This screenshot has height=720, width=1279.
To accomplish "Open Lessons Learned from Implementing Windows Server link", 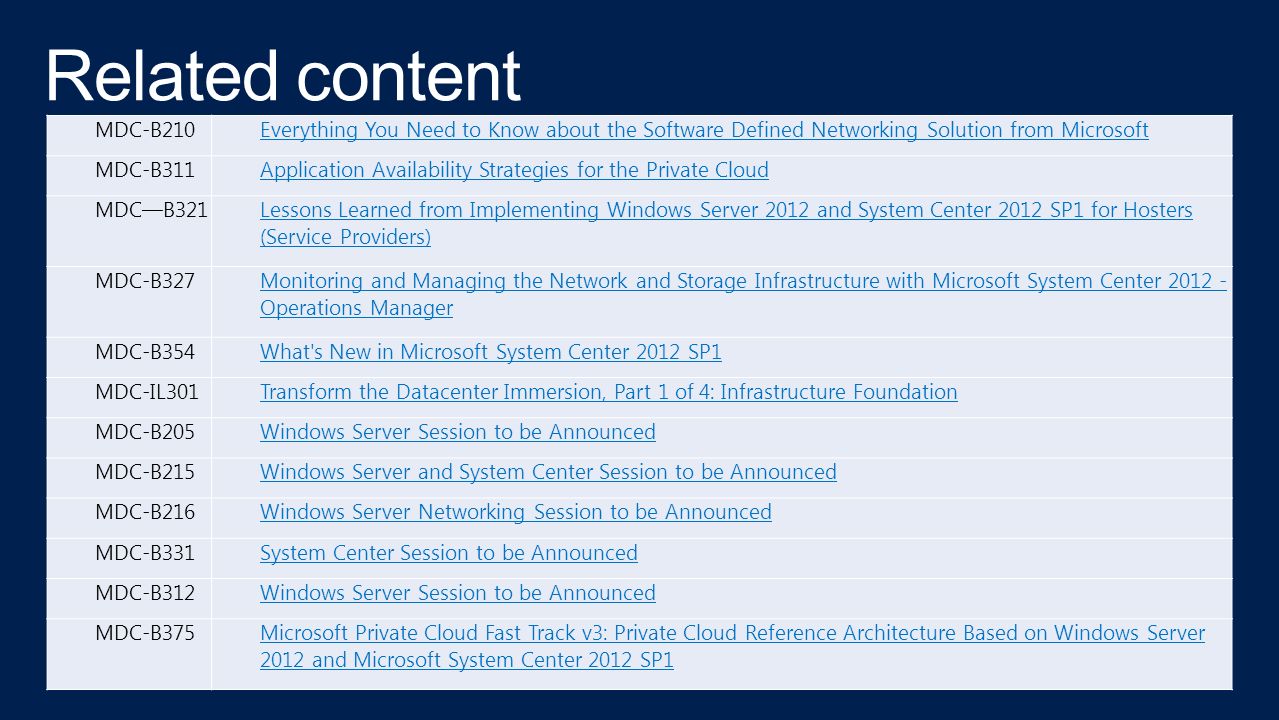I will [726, 224].
